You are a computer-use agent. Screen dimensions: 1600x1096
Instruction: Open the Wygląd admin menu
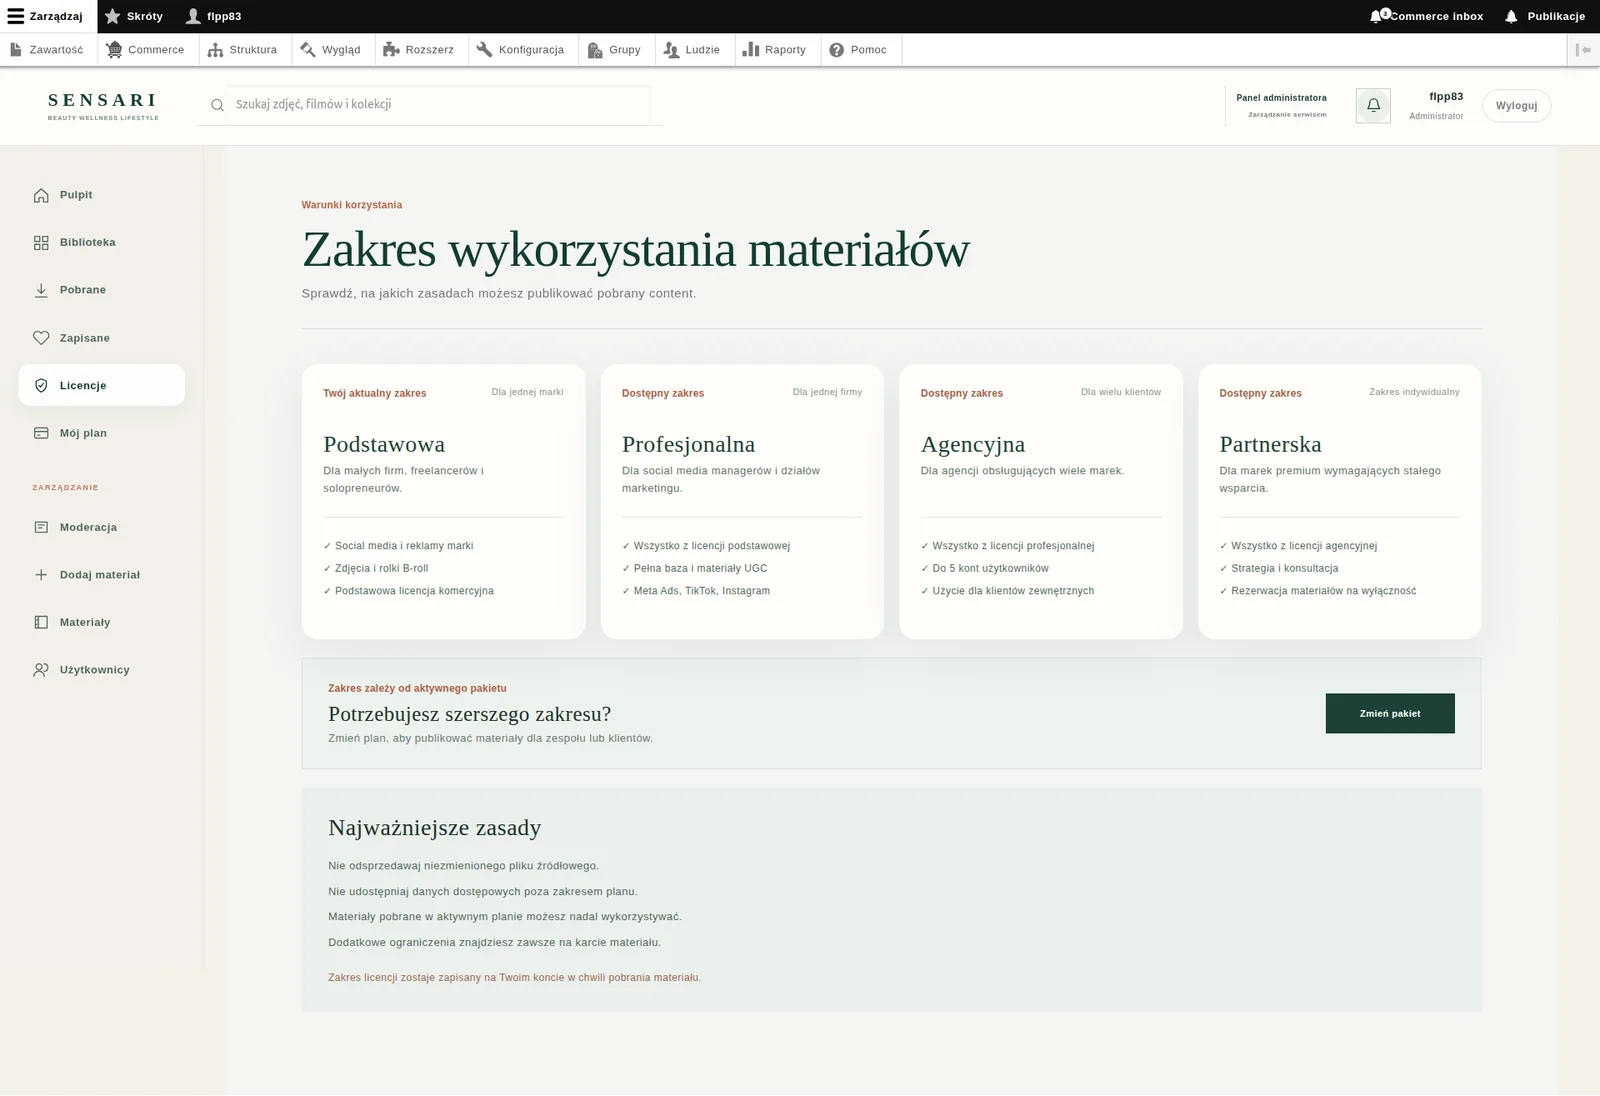(x=331, y=50)
